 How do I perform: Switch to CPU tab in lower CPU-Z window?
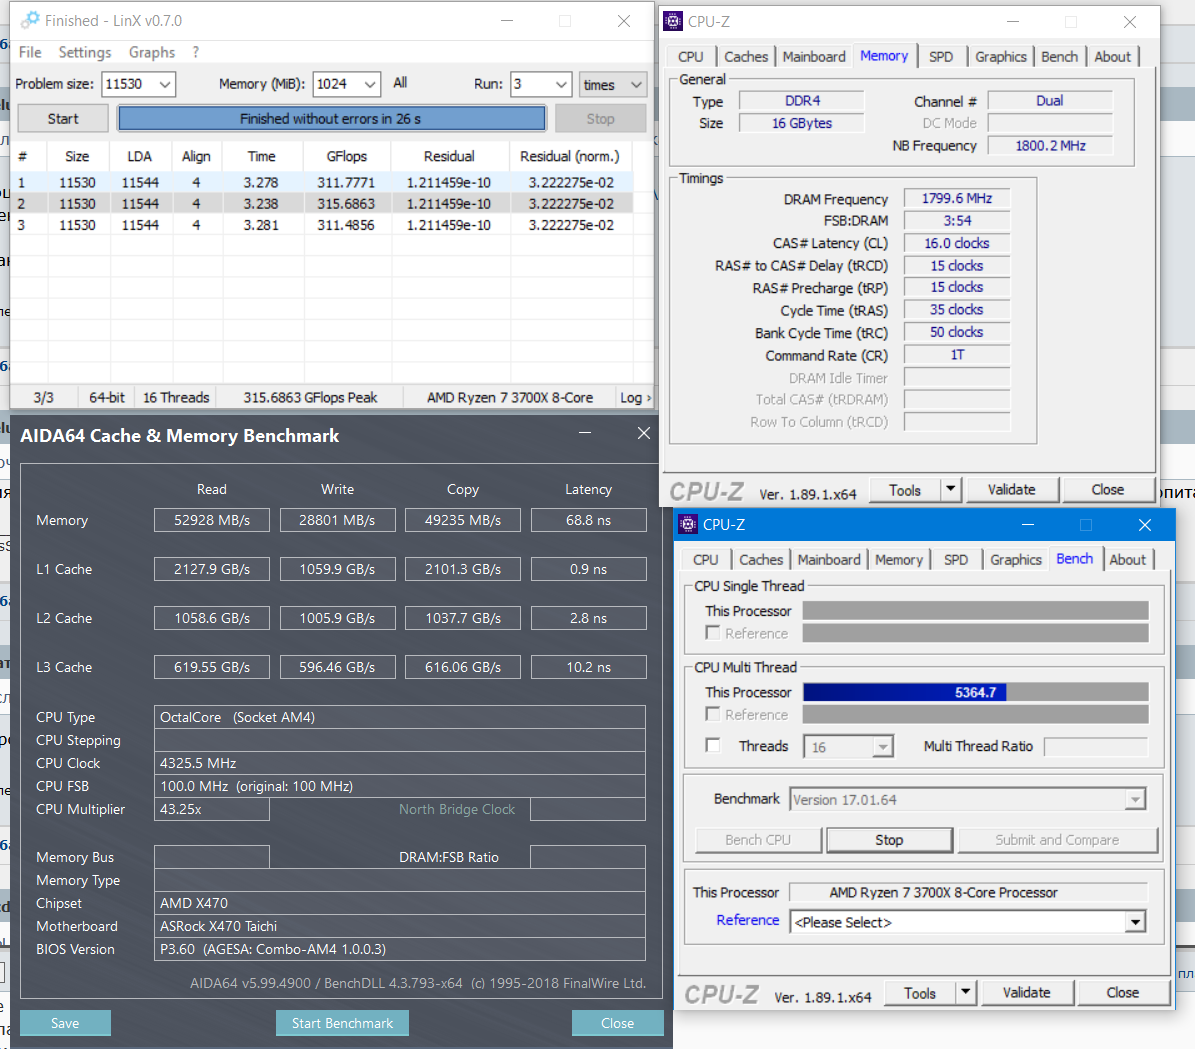coord(706,560)
